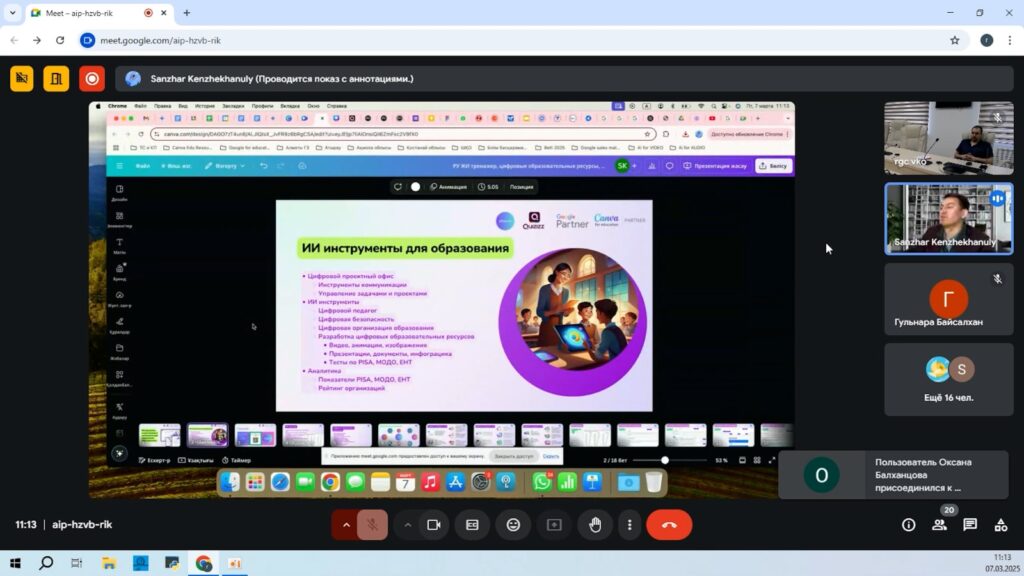The height and width of the screenshot is (576, 1024).
Task: Close the Meet browser tab
Action: coord(164,13)
